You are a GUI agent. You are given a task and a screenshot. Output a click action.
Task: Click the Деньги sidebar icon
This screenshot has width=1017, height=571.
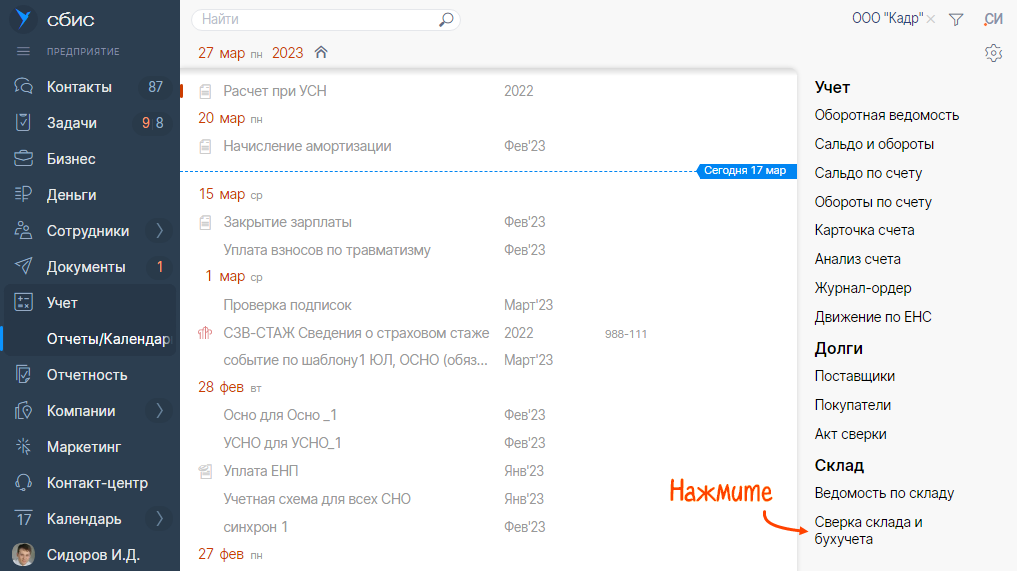[24, 195]
